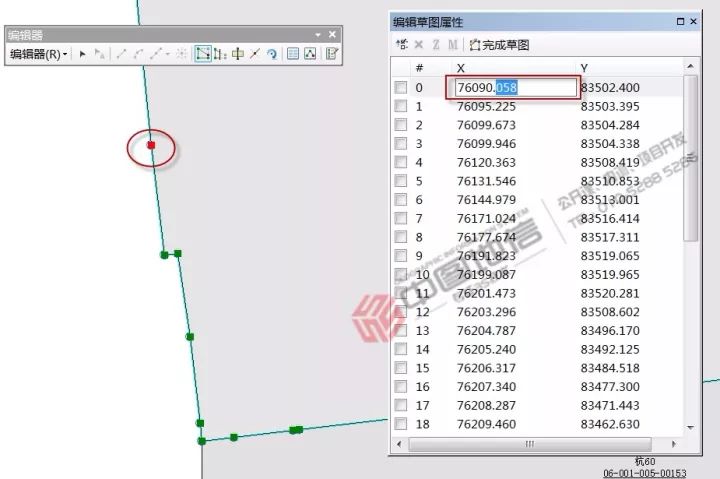Check the box for vertex 14

[401, 349]
